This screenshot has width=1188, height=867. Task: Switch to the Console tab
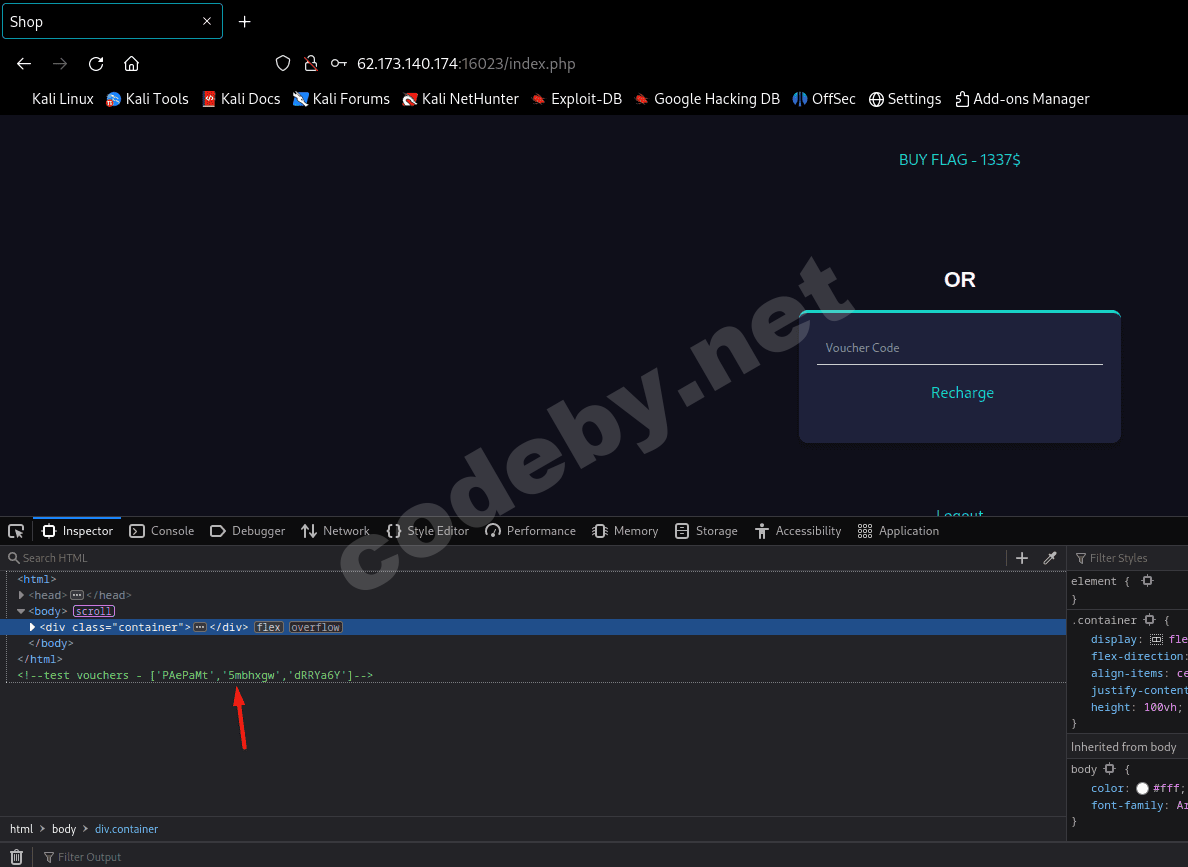161,531
